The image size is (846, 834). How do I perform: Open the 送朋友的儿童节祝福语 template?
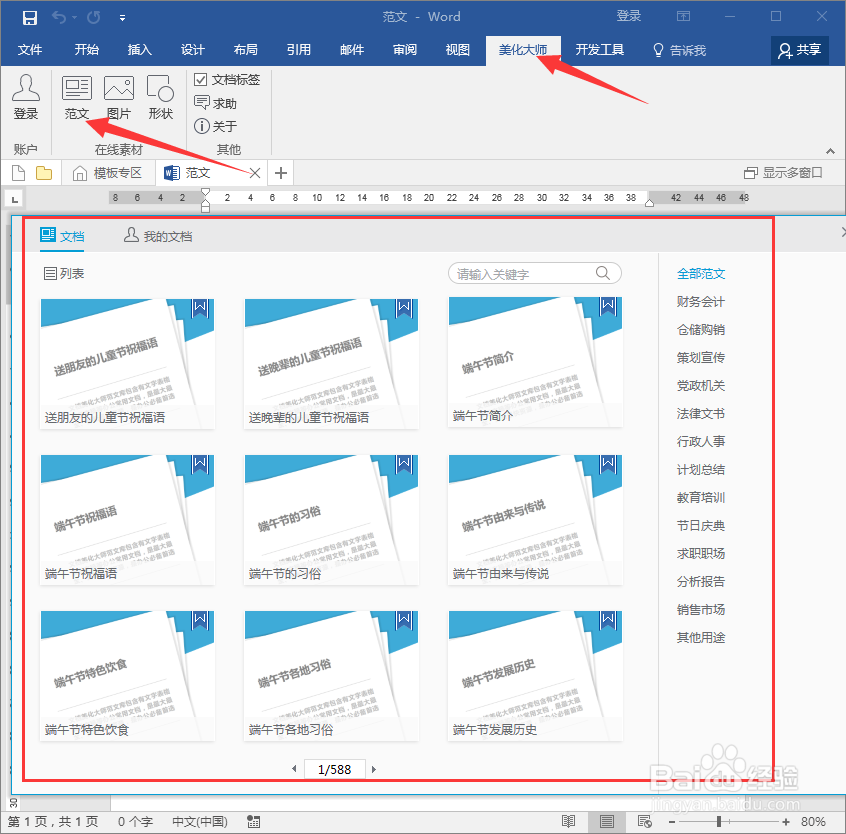click(127, 364)
